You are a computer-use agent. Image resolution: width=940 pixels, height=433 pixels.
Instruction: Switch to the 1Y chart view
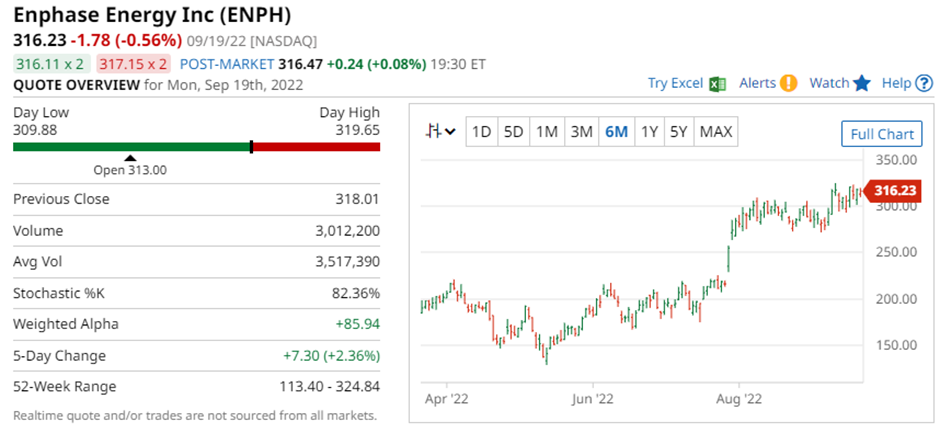pos(649,132)
